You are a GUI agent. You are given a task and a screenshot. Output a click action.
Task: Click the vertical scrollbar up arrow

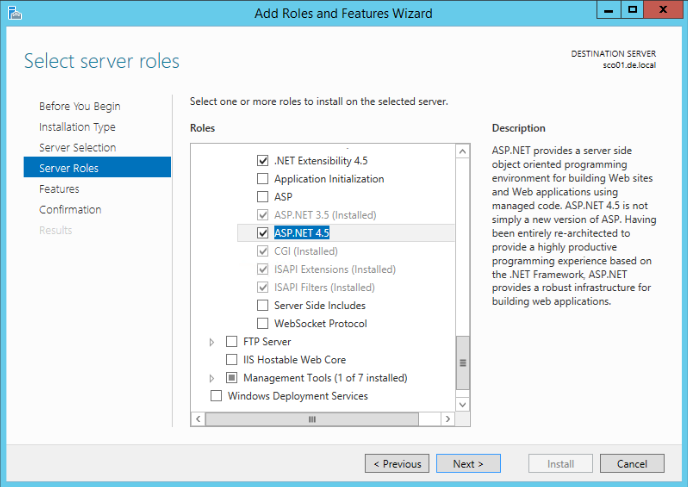point(462,152)
